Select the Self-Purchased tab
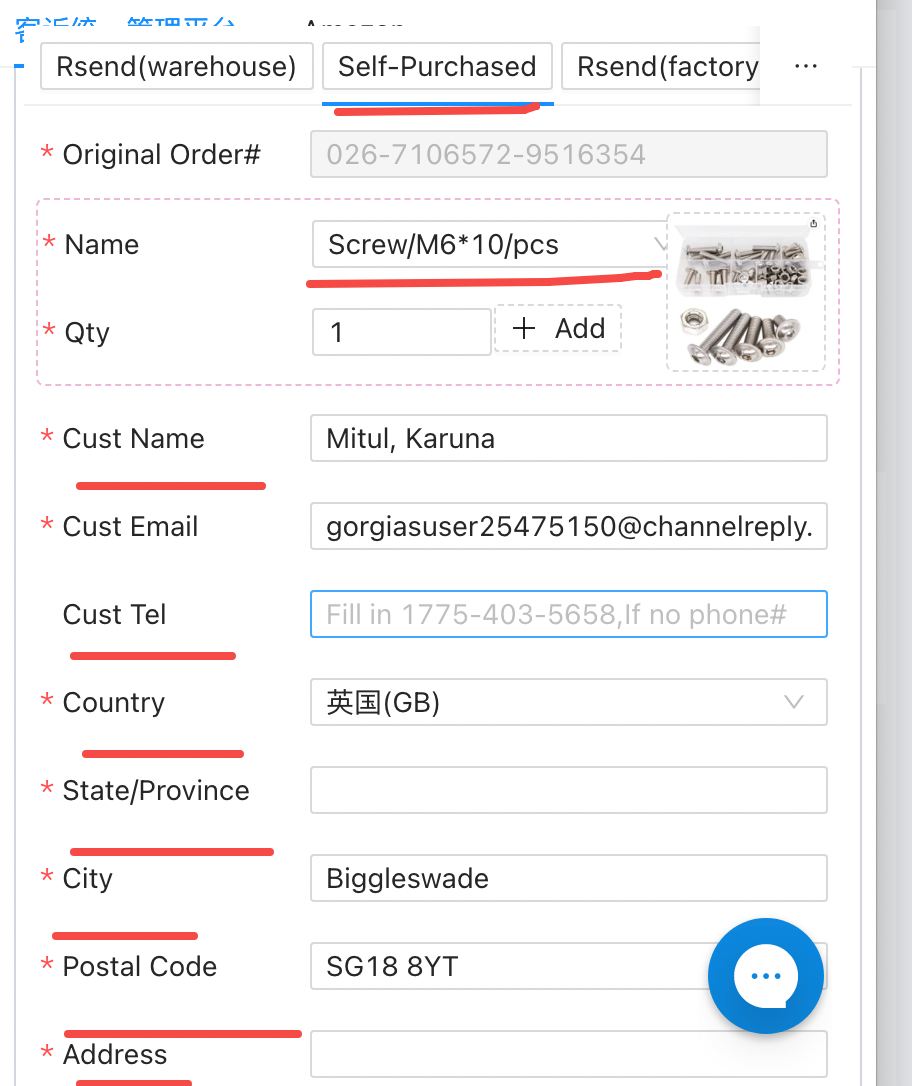Image resolution: width=912 pixels, height=1086 pixels. 437,67
